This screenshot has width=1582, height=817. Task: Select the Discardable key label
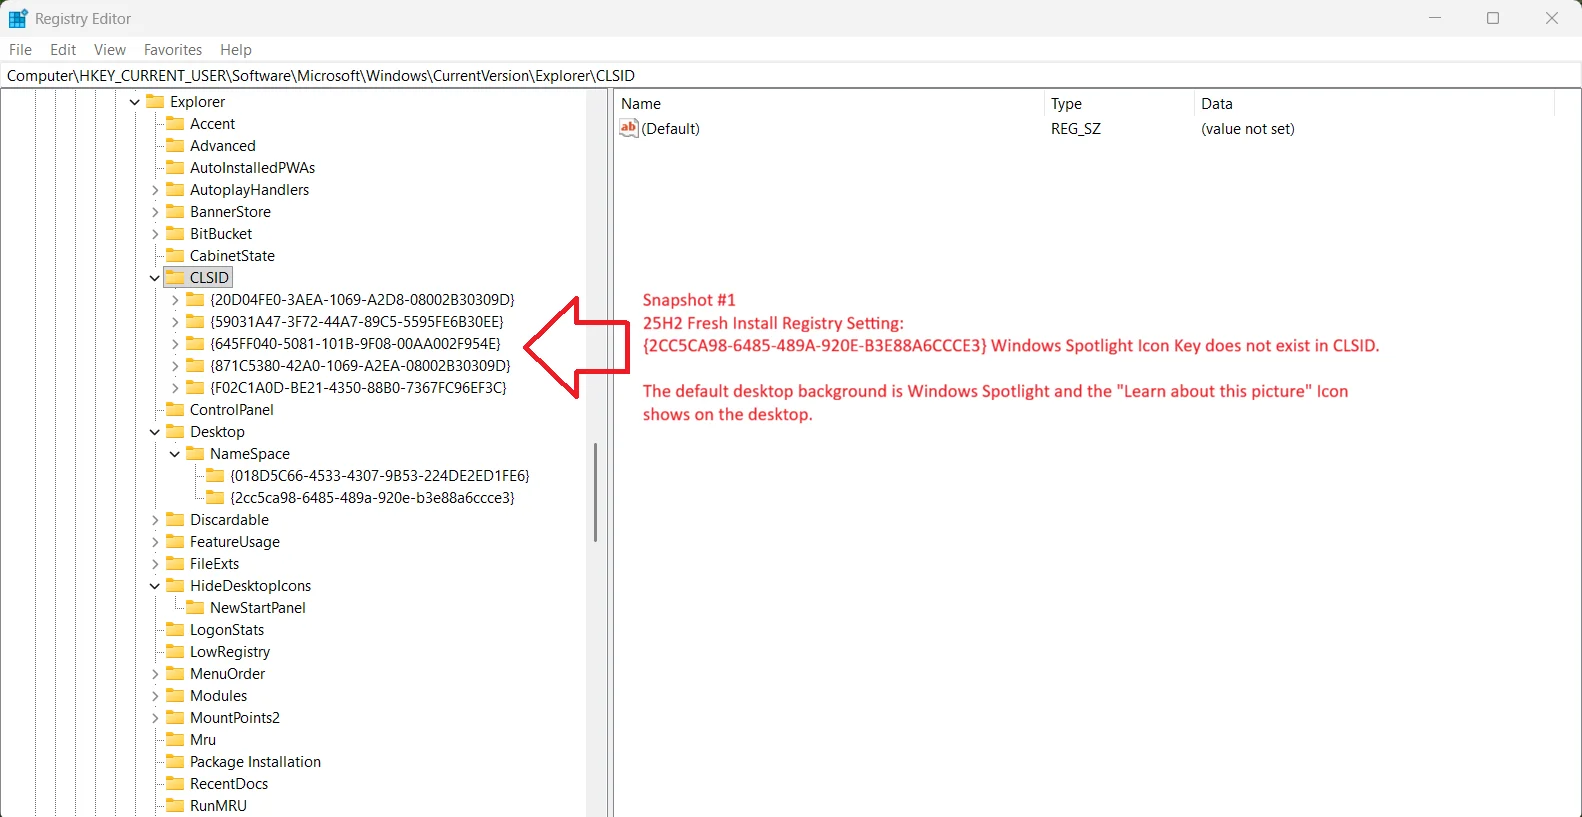pyautogui.click(x=230, y=520)
